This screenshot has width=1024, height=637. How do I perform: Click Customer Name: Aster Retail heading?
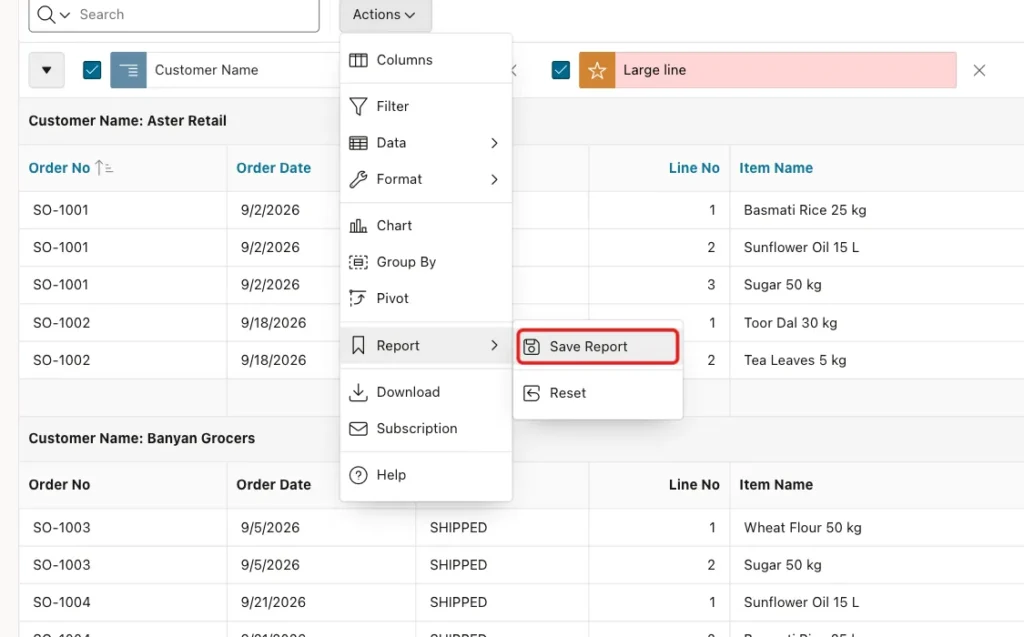pos(127,121)
